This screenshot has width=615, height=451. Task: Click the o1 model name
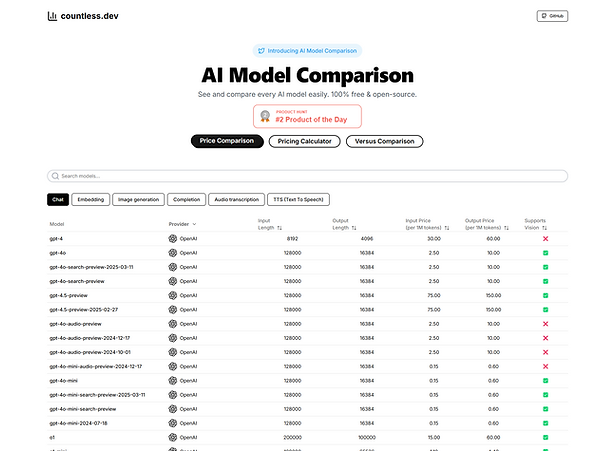(x=52, y=437)
